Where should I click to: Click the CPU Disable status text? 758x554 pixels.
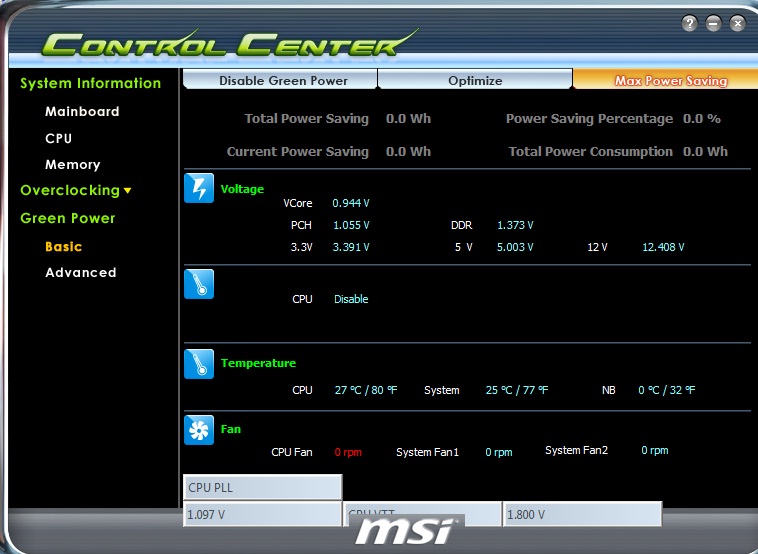click(x=351, y=299)
